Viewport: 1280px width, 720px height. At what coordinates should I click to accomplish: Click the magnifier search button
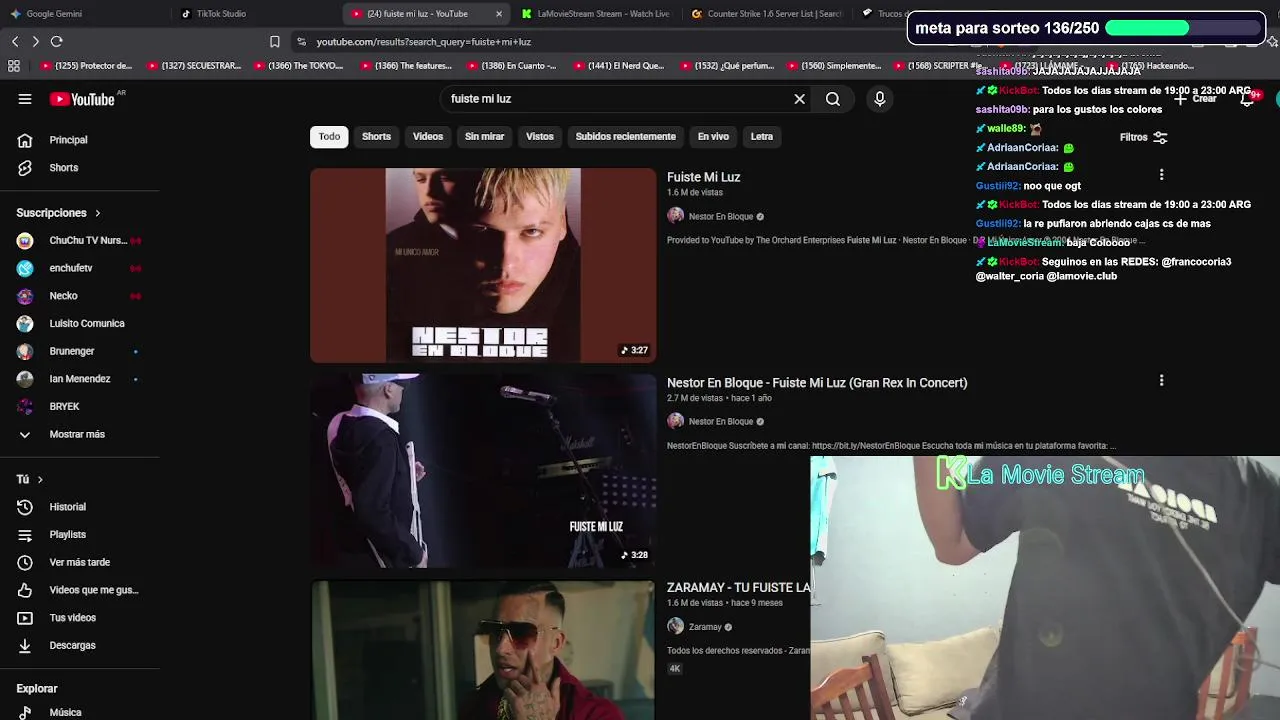tap(832, 99)
